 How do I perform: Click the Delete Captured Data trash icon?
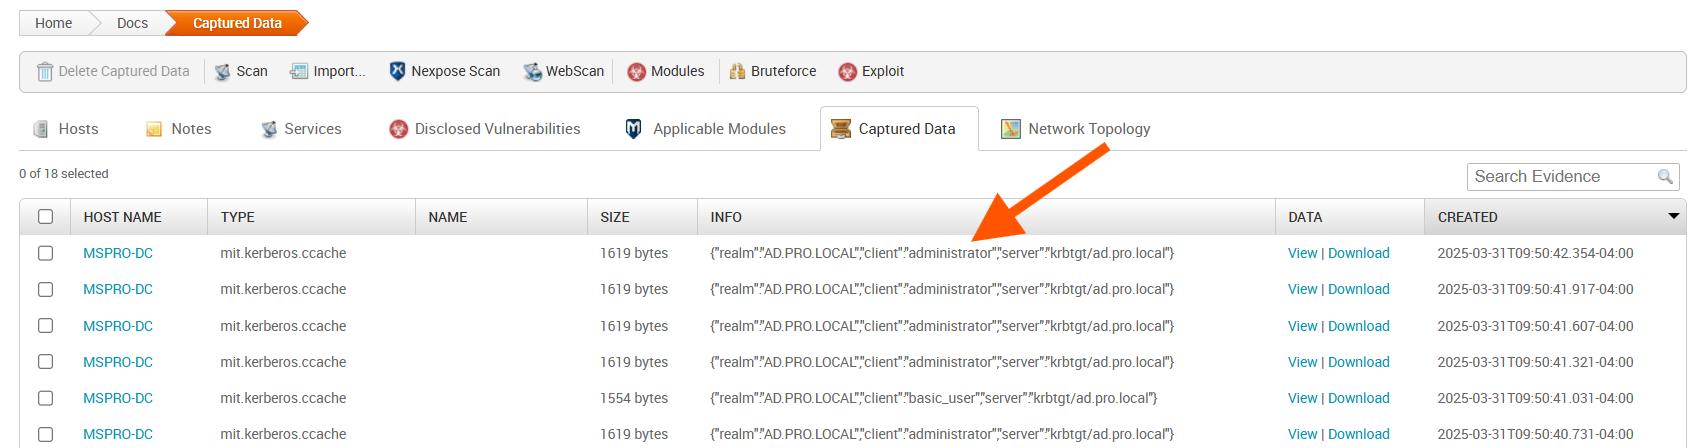click(45, 72)
